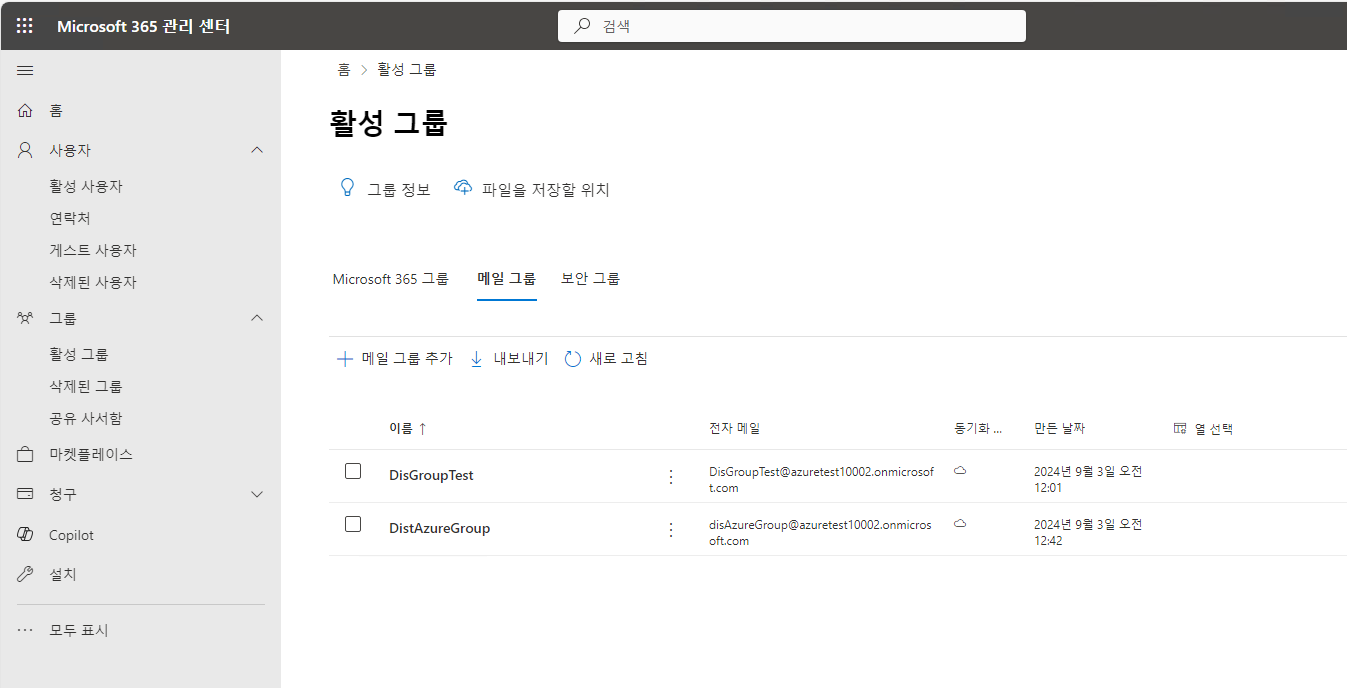This screenshot has height=688, width=1347.
Task: Click the ellipsis icon next to 모두 표시
Action: pos(25,630)
